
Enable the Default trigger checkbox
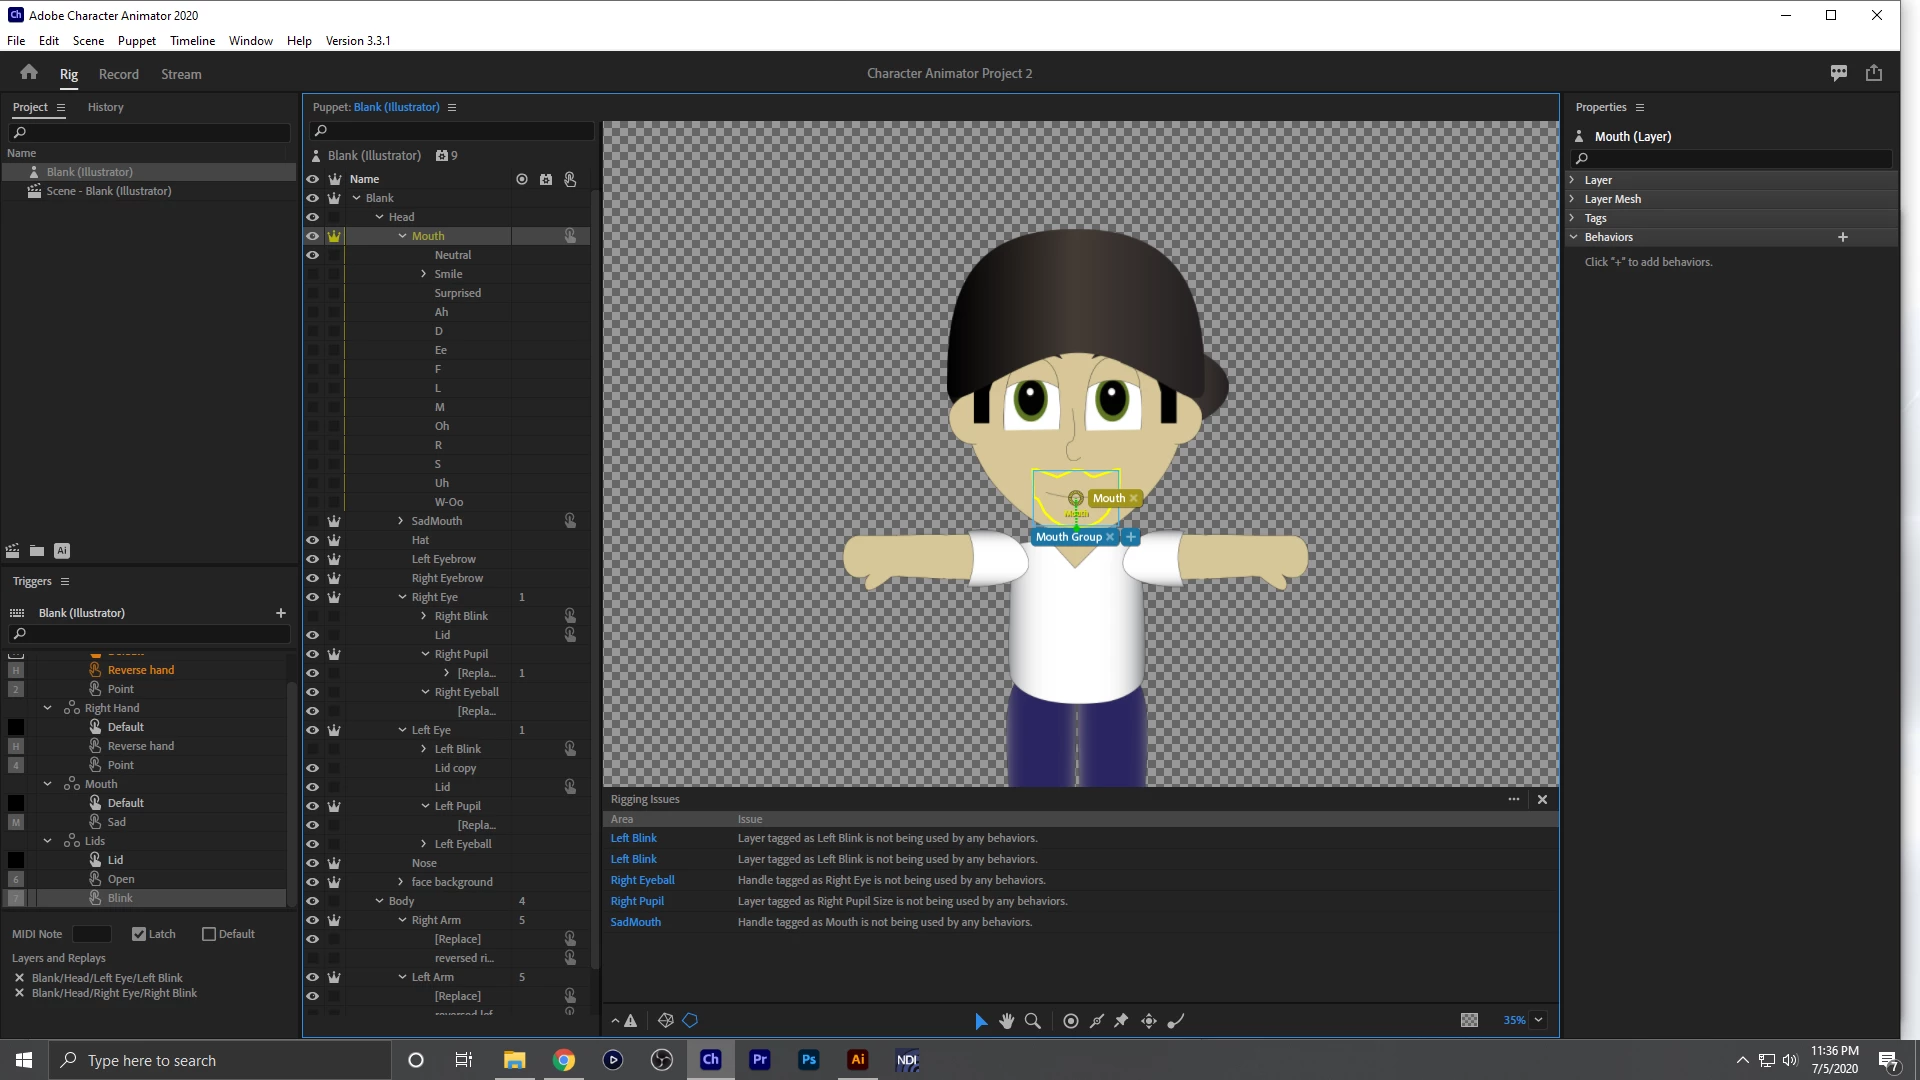tap(209, 934)
